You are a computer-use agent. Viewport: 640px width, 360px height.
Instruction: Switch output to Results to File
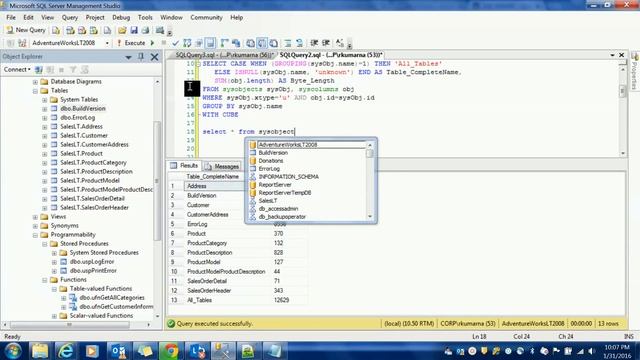(x=273, y=43)
